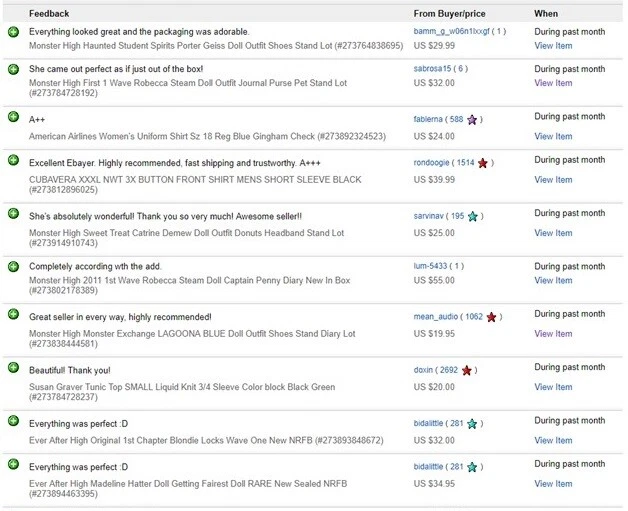Viewport: 628px width, 511px height.
Task: Click positive feedback icon beside 'A++' comment
Action: (x=13, y=117)
